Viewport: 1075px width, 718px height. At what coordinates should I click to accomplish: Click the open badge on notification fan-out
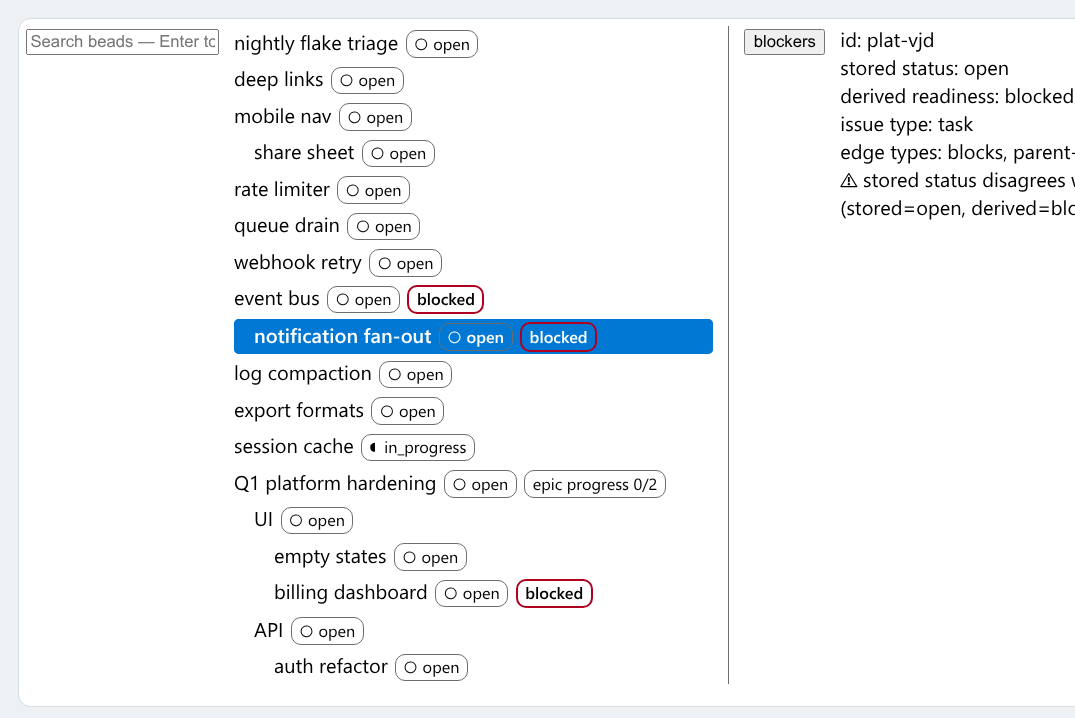coord(476,337)
